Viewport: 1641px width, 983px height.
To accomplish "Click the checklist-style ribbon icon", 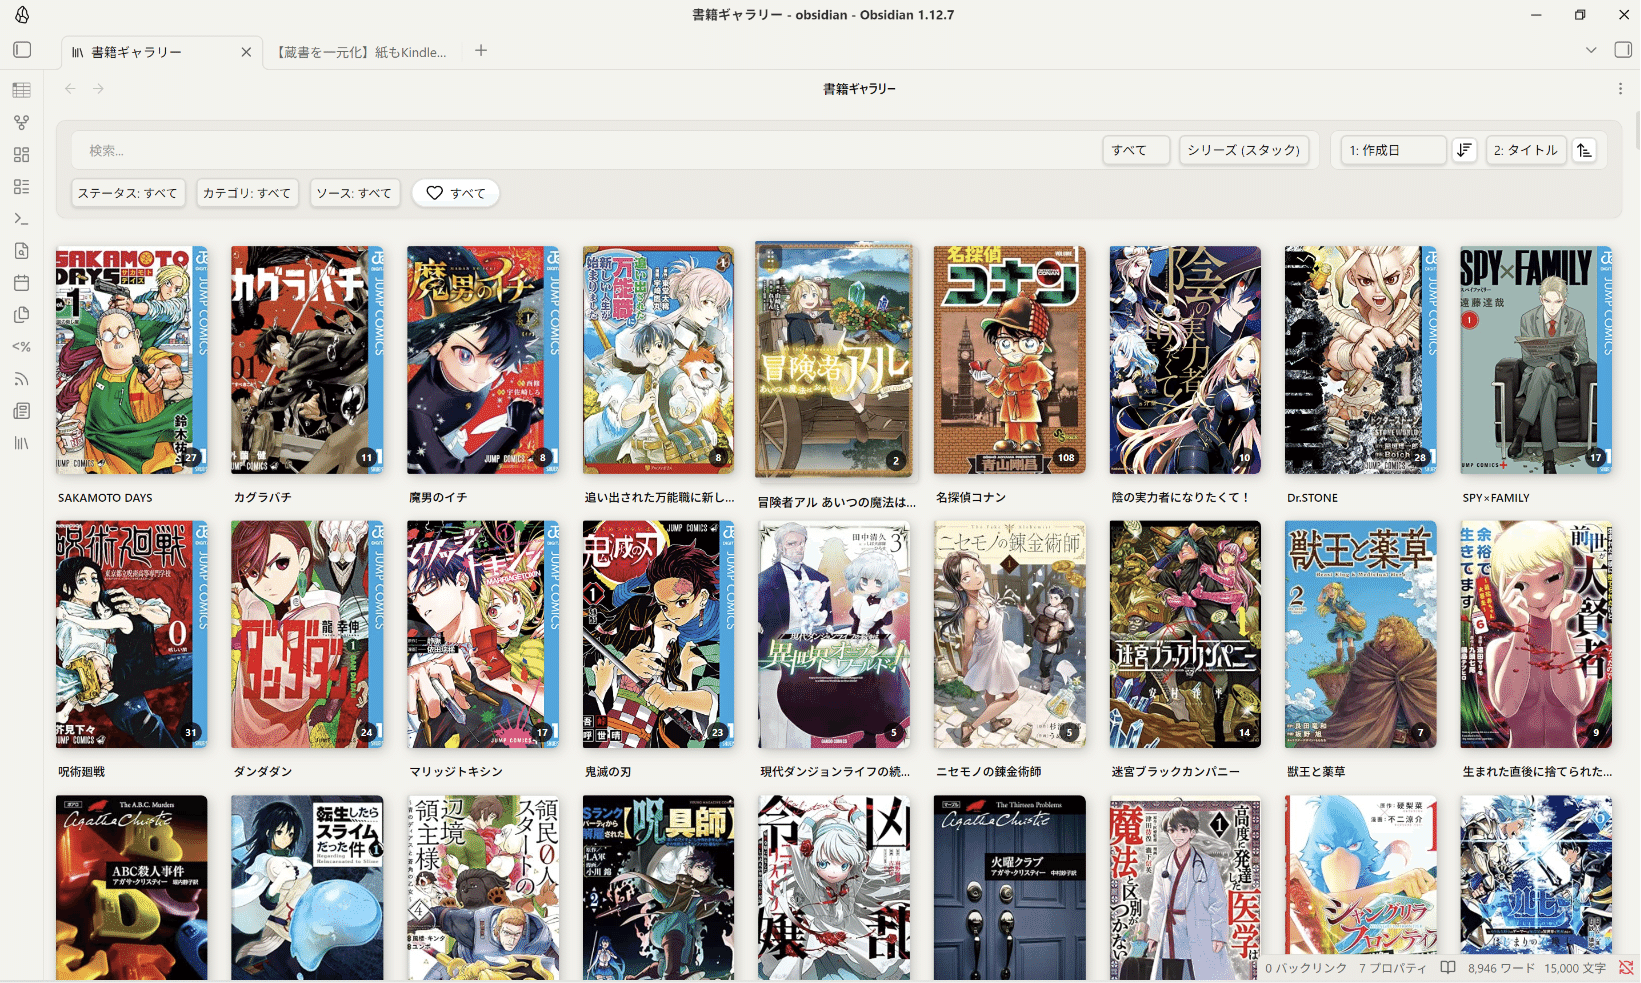I will coord(21,186).
